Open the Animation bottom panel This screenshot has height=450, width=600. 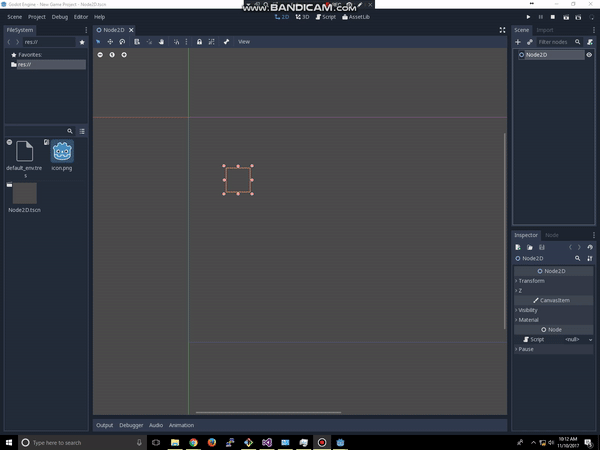click(181, 425)
